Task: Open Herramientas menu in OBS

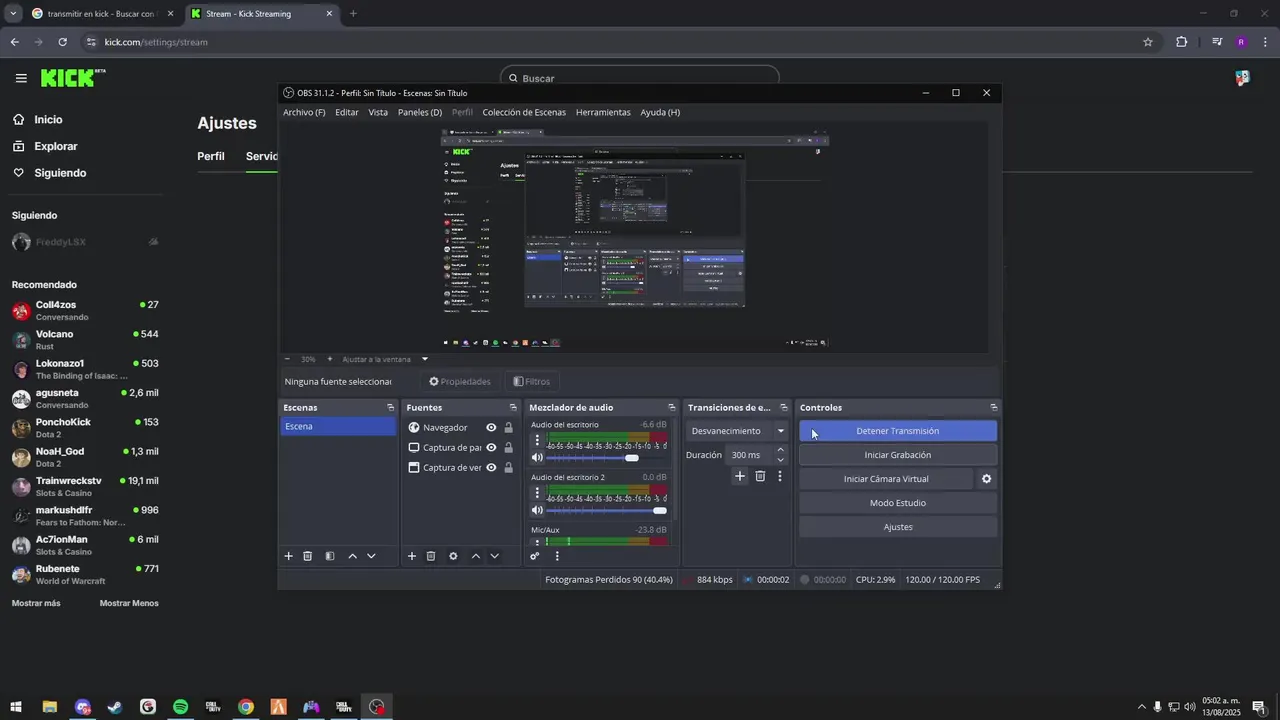Action: [603, 112]
